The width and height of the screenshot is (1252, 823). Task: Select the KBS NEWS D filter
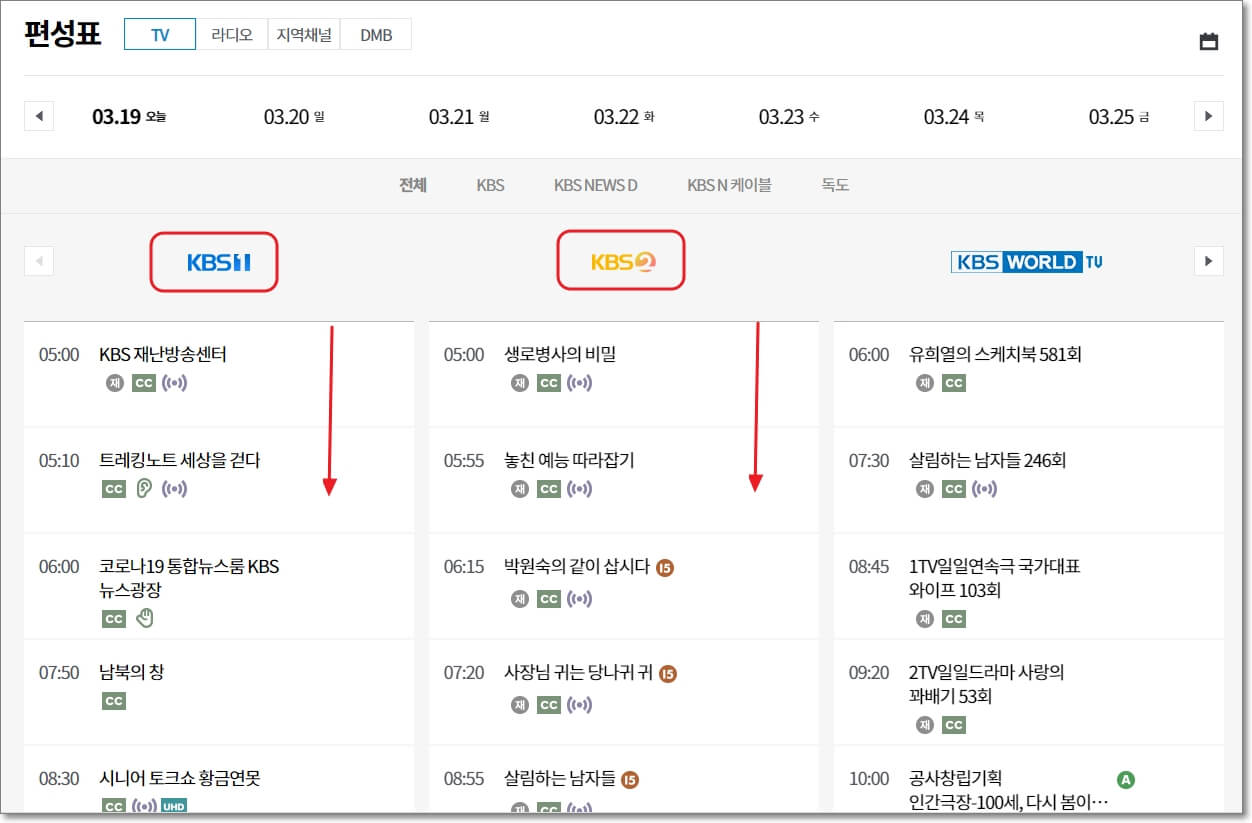click(596, 185)
